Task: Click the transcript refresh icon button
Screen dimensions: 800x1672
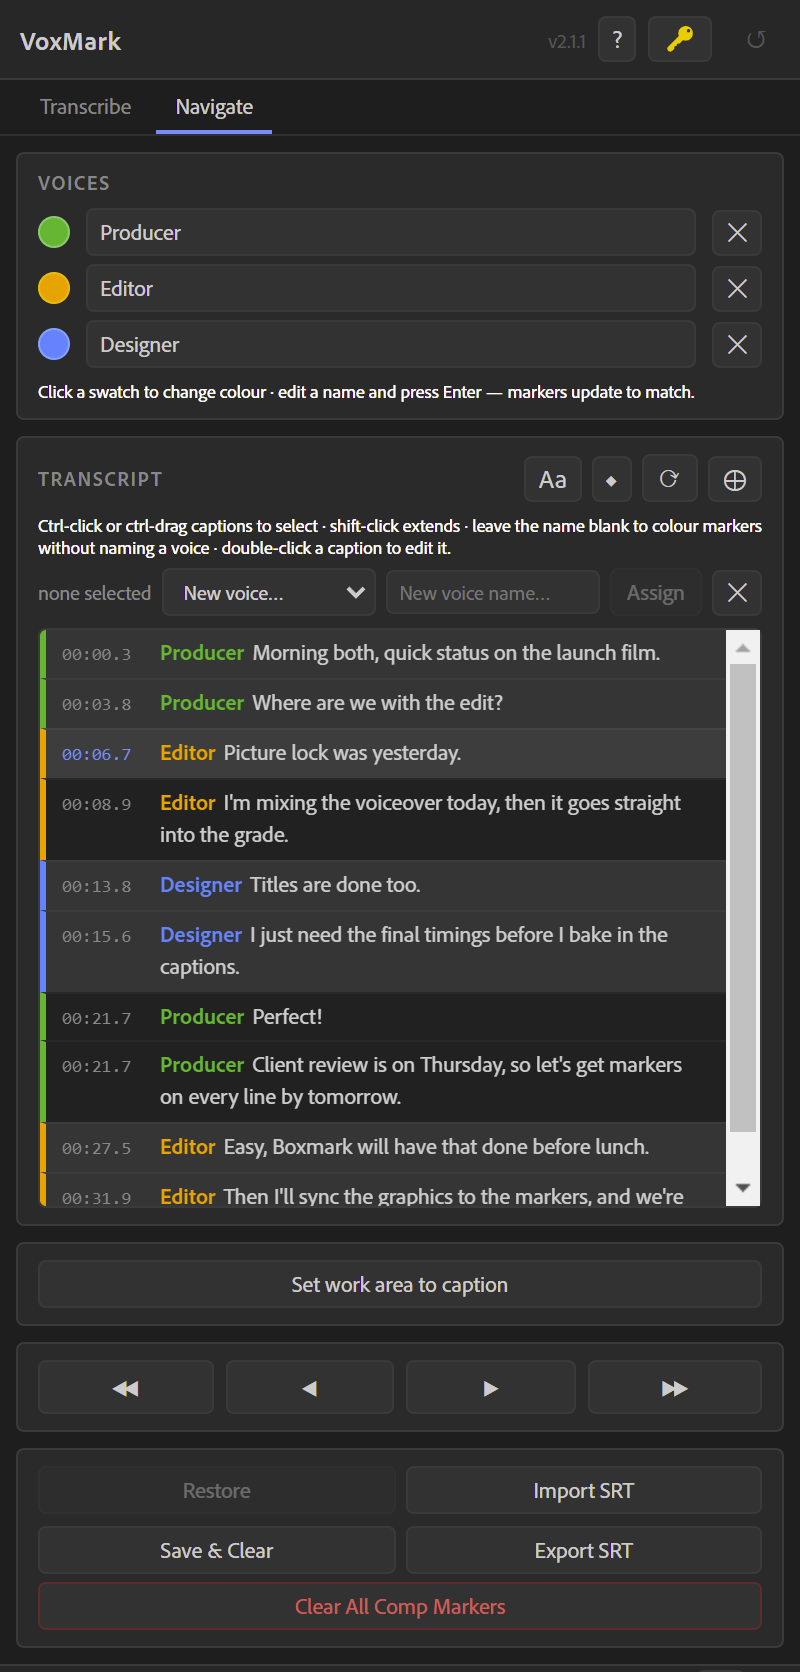Action: click(669, 480)
